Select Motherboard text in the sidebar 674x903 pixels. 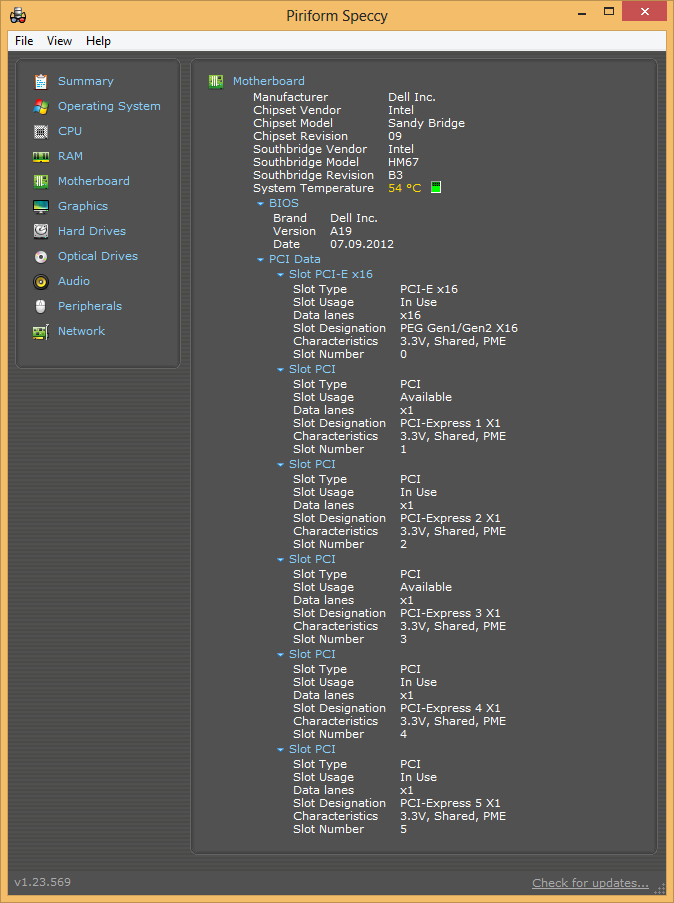tap(93, 181)
